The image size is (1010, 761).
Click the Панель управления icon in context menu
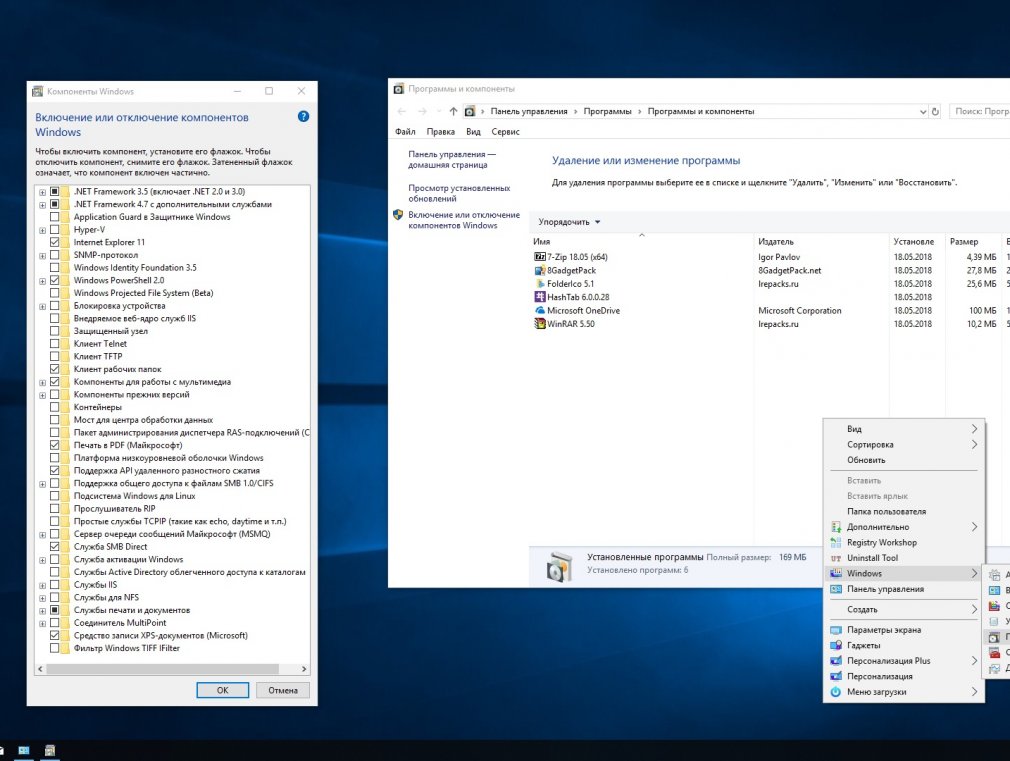point(835,589)
